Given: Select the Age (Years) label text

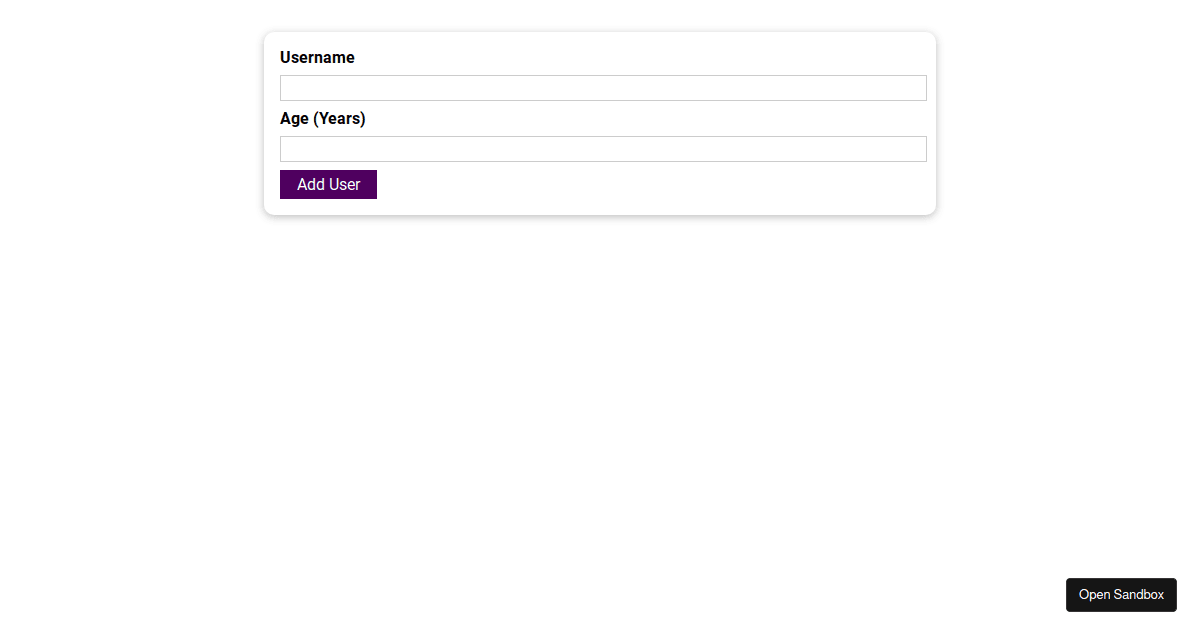Looking at the screenshot, I should point(323,119).
